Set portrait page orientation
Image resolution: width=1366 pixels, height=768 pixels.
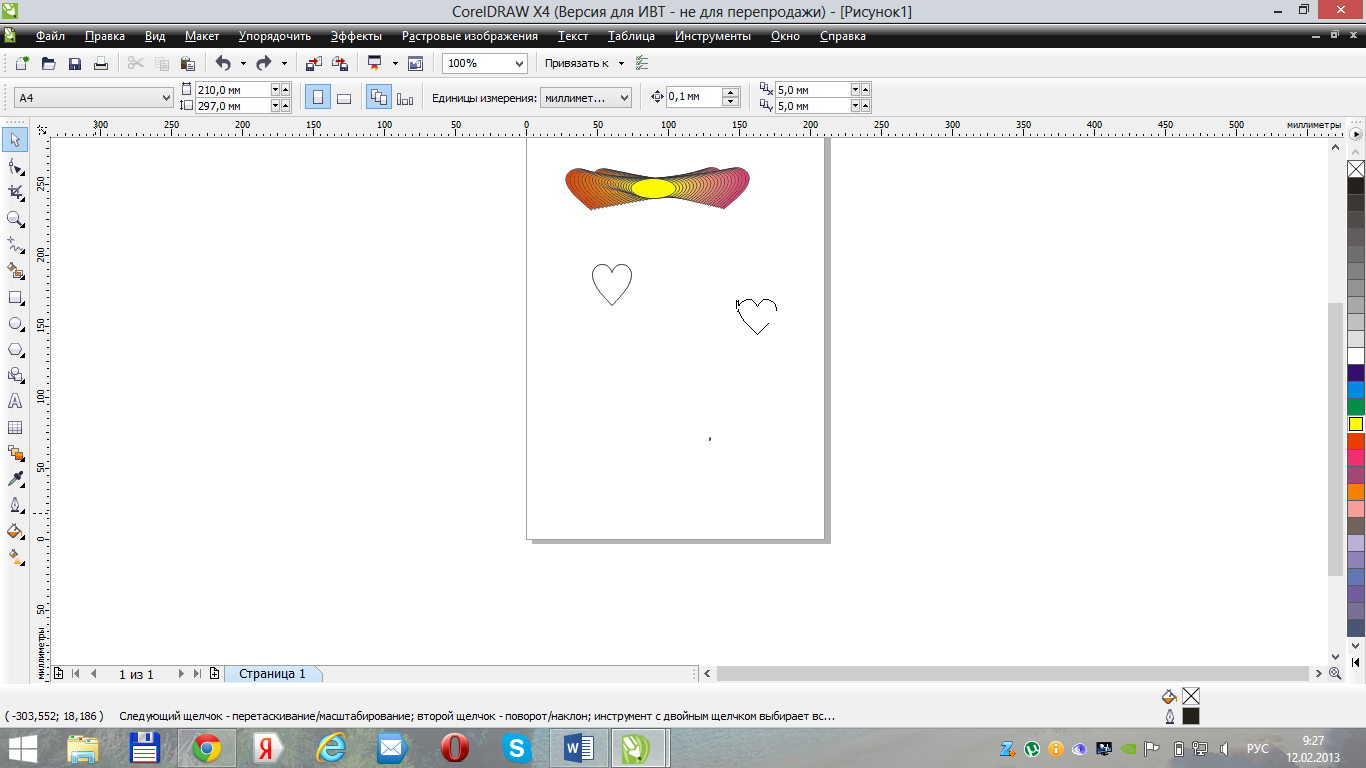318,98
